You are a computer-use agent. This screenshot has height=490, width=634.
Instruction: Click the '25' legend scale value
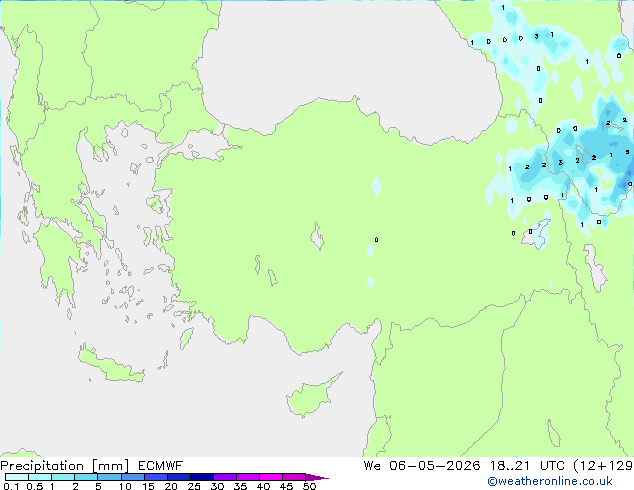pyautogui.click(x=194, y=486)
